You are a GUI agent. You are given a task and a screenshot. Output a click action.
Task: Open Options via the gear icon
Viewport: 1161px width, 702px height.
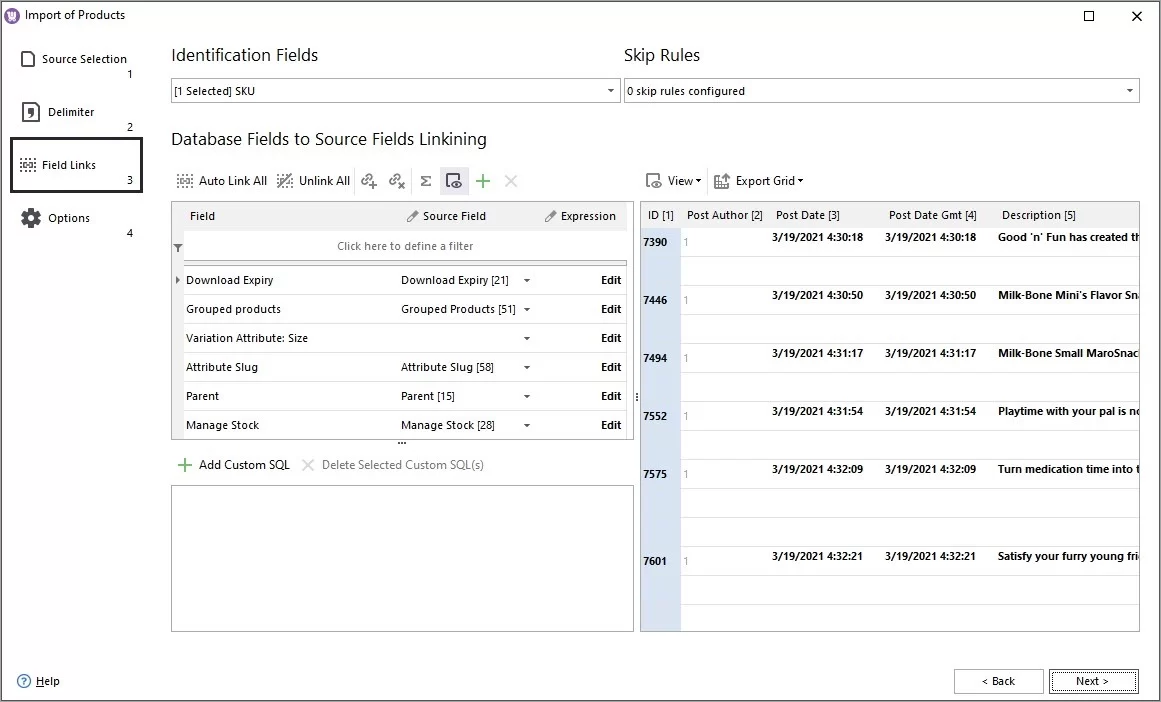(x=29, y=218)
